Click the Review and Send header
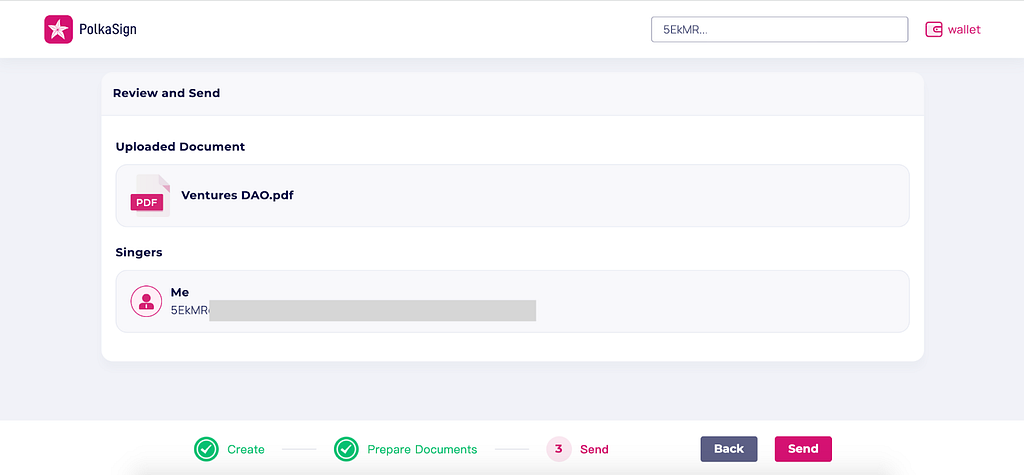This screenshot has width=1024, height=475. pyautogui.click(x=167, y=93)
